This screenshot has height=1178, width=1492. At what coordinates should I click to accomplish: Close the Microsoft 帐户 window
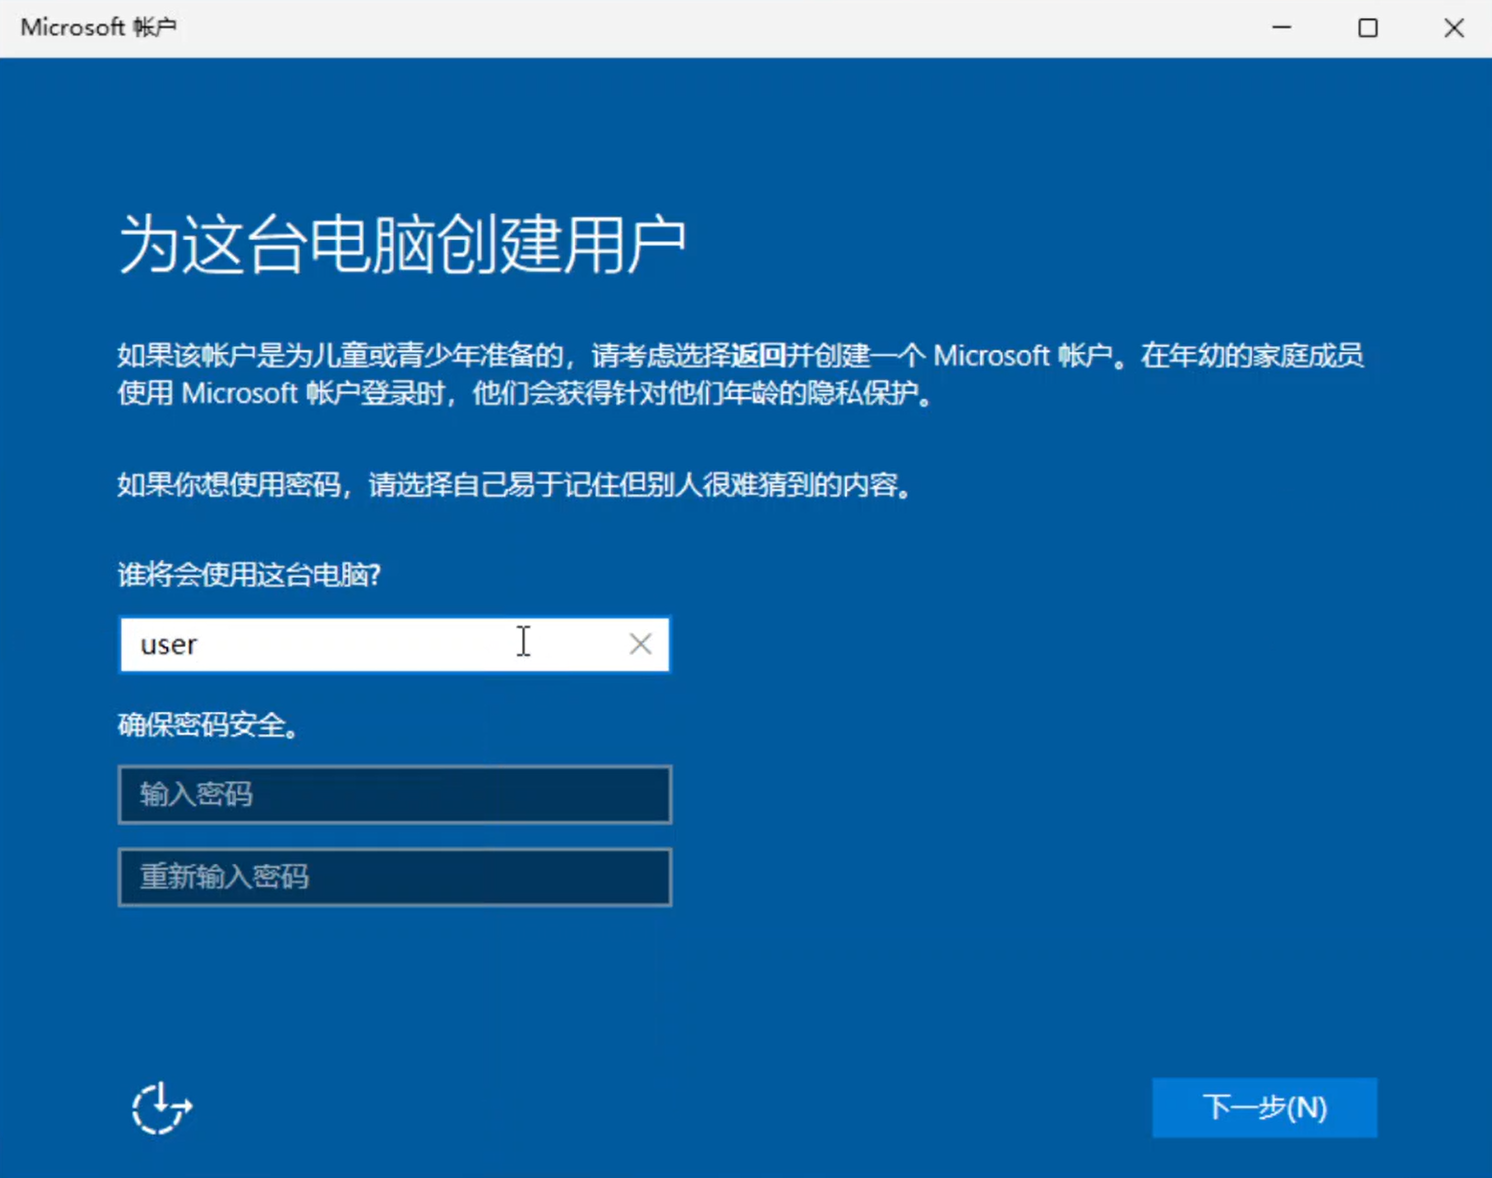(1453, 28)
